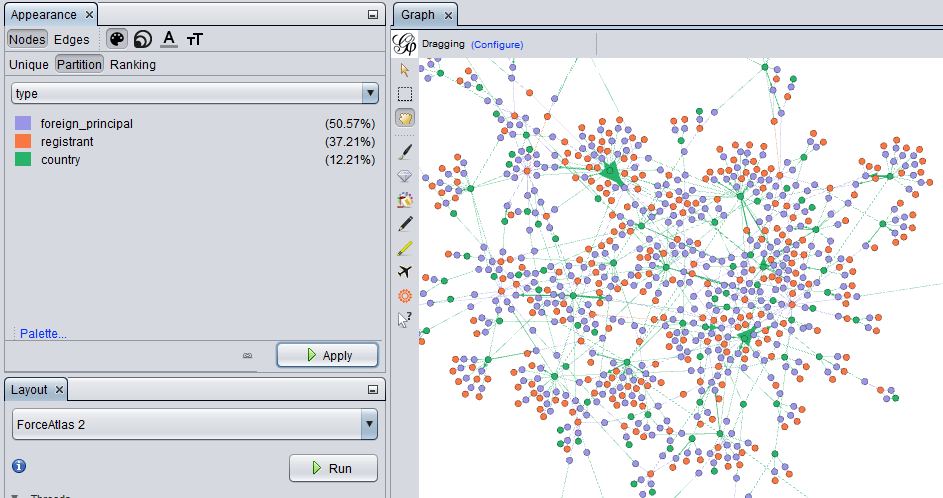Pick the paintbrush painter tool

(x=405, y=152)
